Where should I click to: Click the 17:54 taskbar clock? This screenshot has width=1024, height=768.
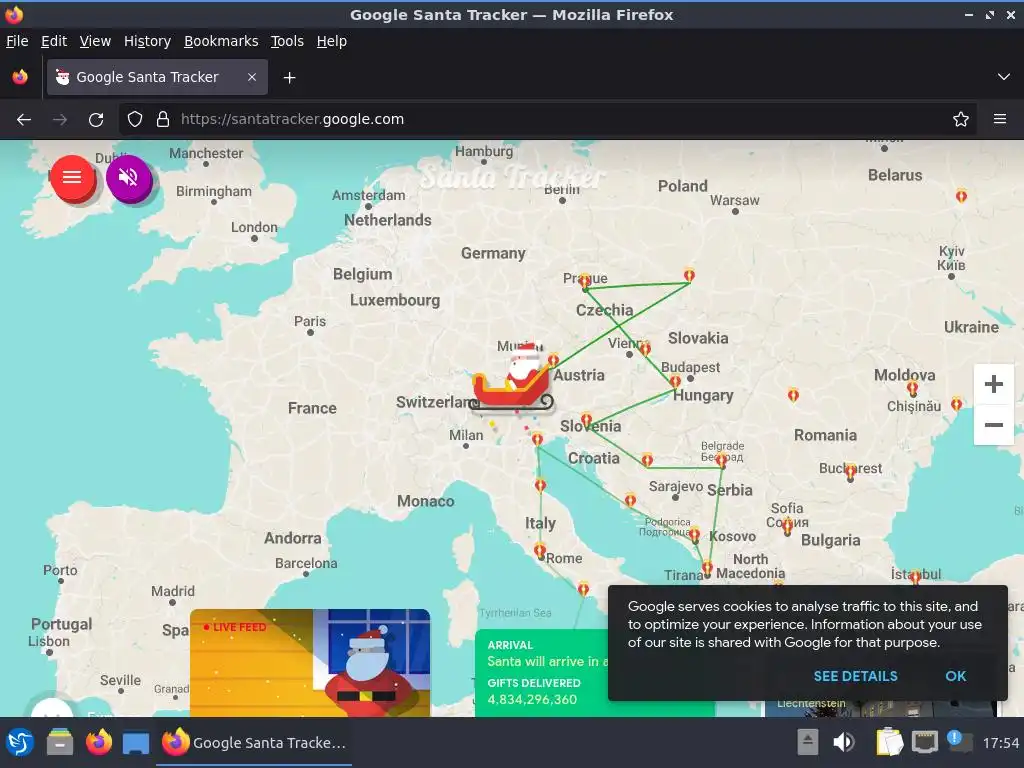coord(1000,743)
